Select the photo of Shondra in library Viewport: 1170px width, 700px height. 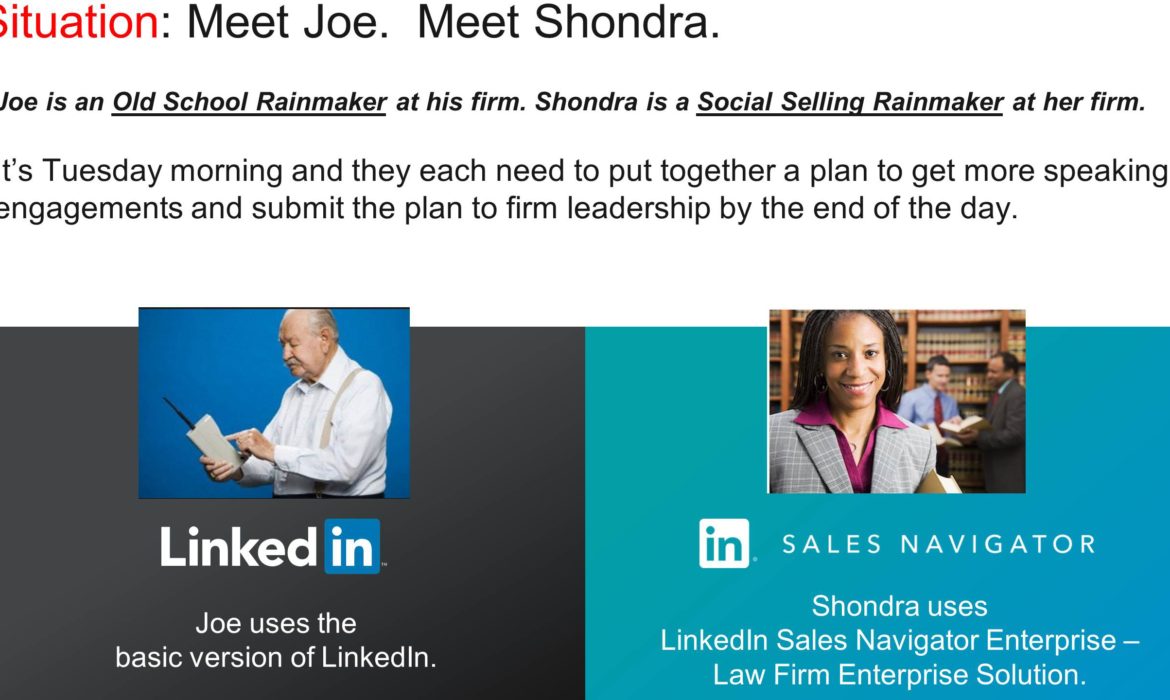[x=897, y=401]
